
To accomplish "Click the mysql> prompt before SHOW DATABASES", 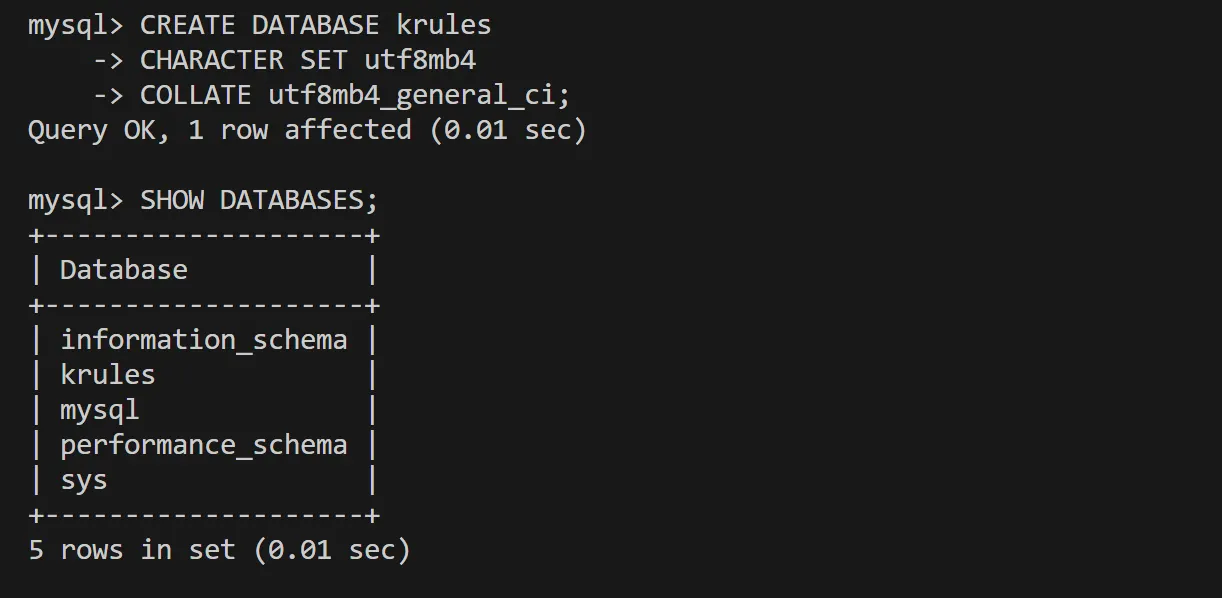I will pos(75,200).
